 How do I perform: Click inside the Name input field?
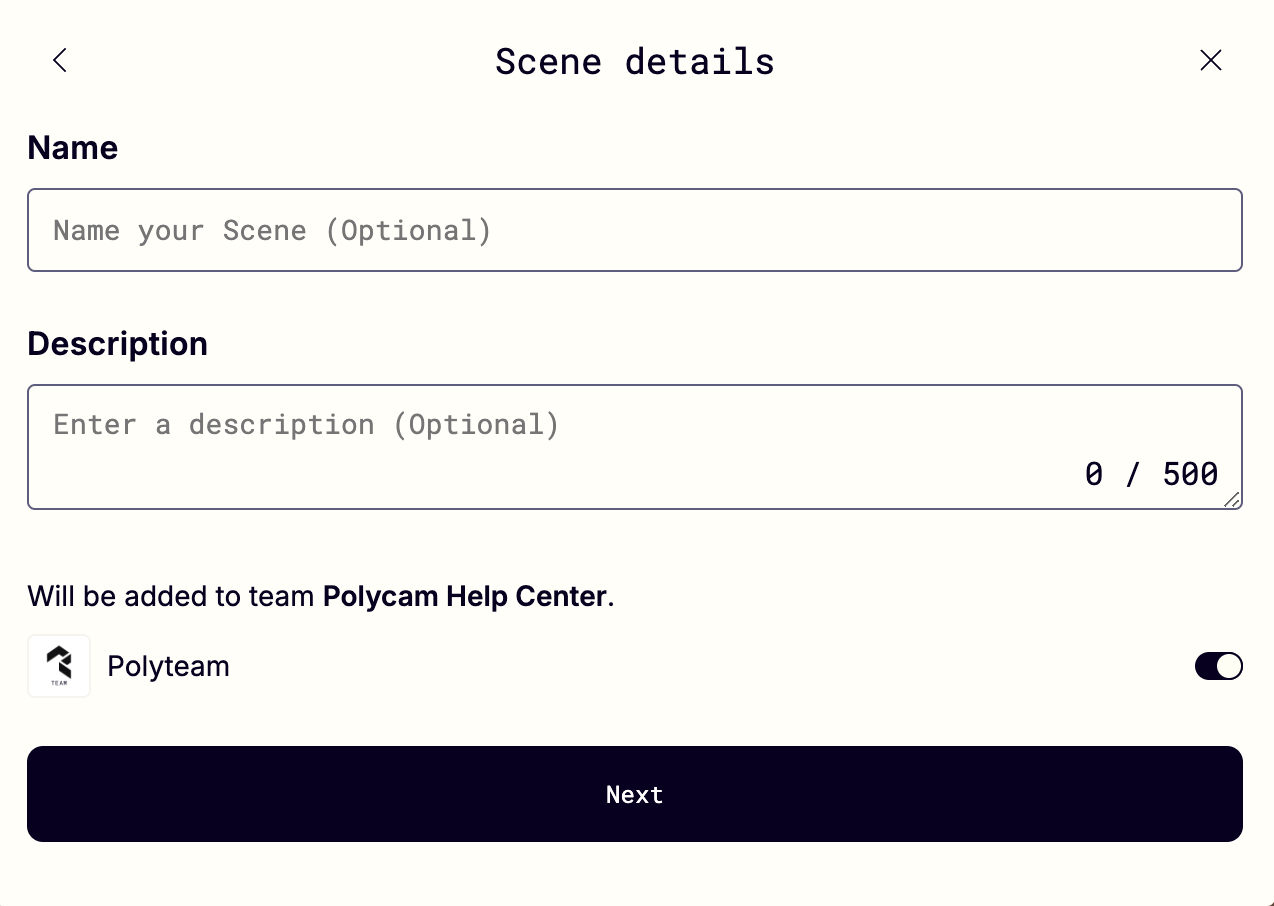coord(635,230)
